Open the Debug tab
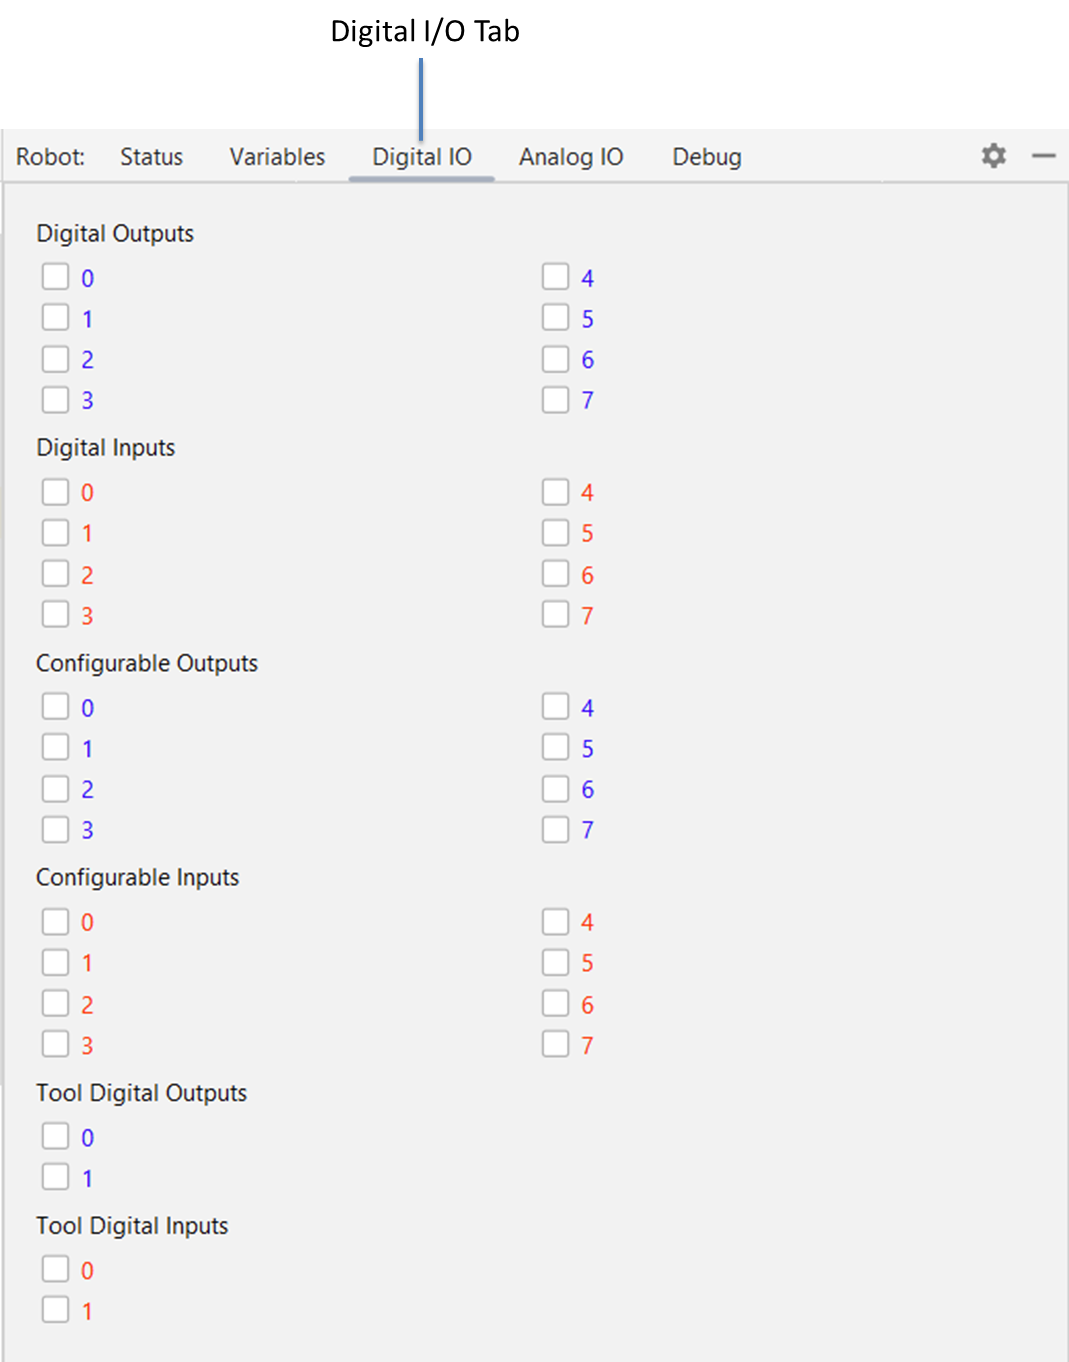Screen dimensions: 1069x1362 706,157
